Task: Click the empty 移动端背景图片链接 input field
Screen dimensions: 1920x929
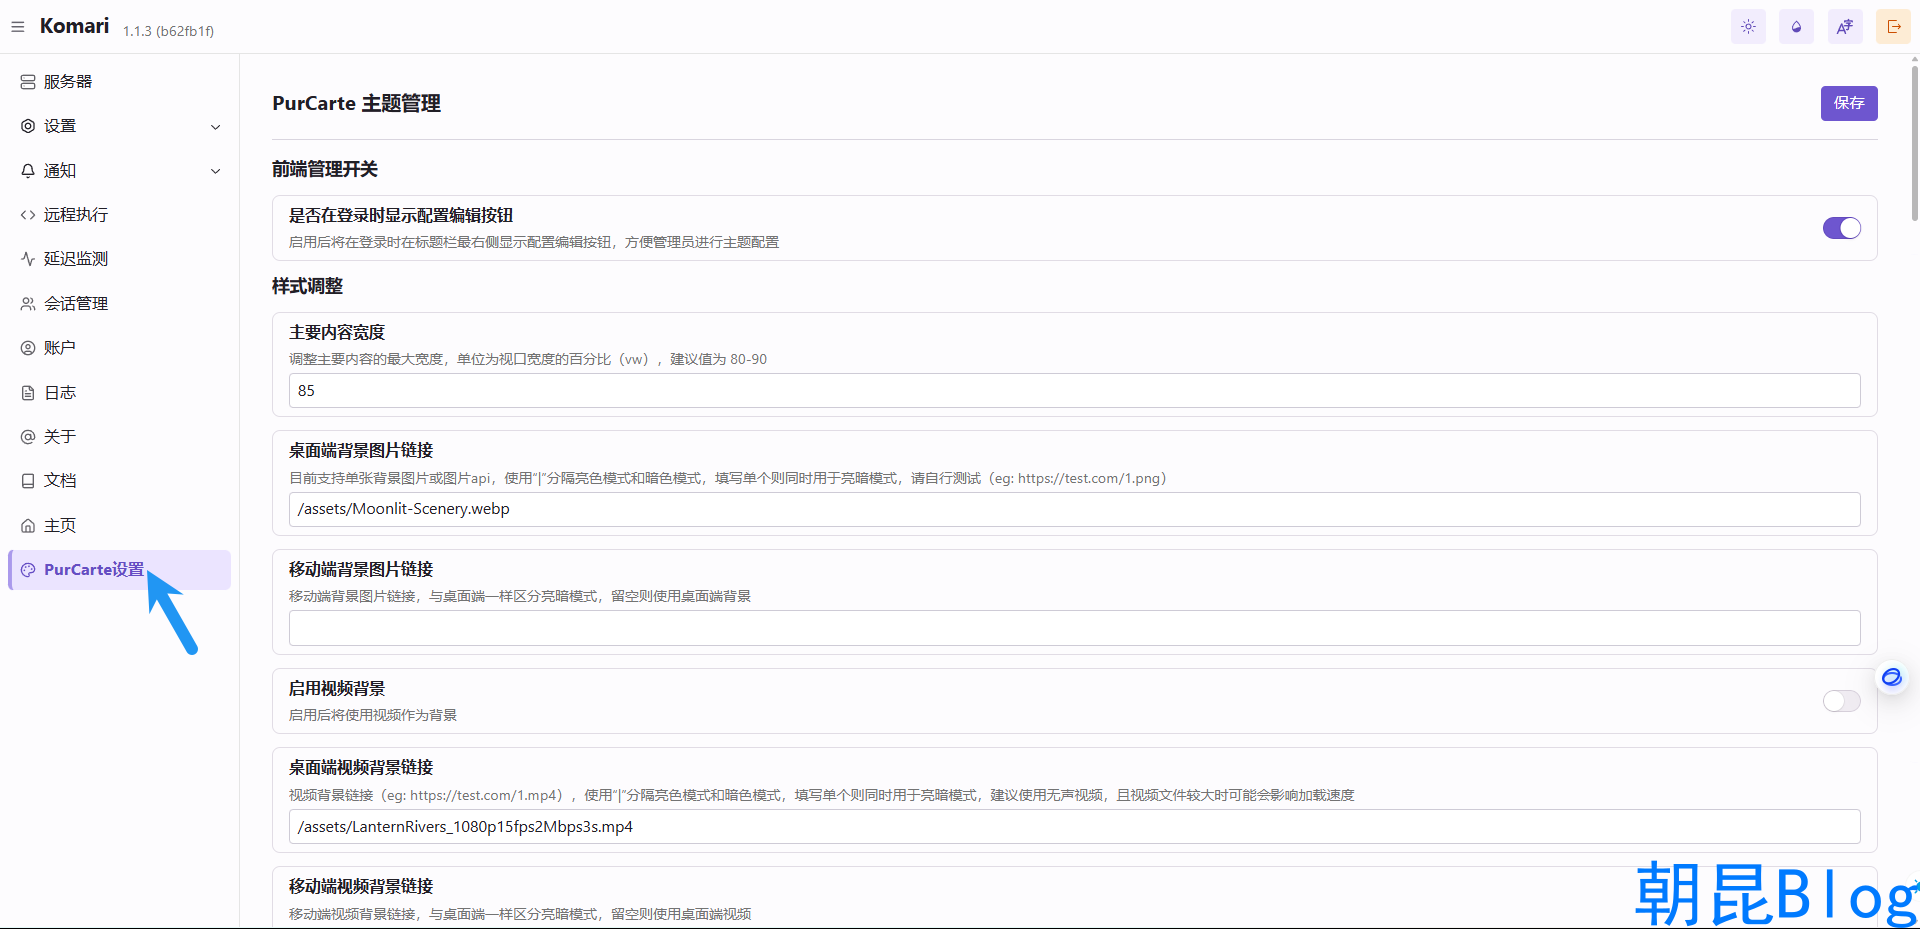Action: (x=1074, y=628)
